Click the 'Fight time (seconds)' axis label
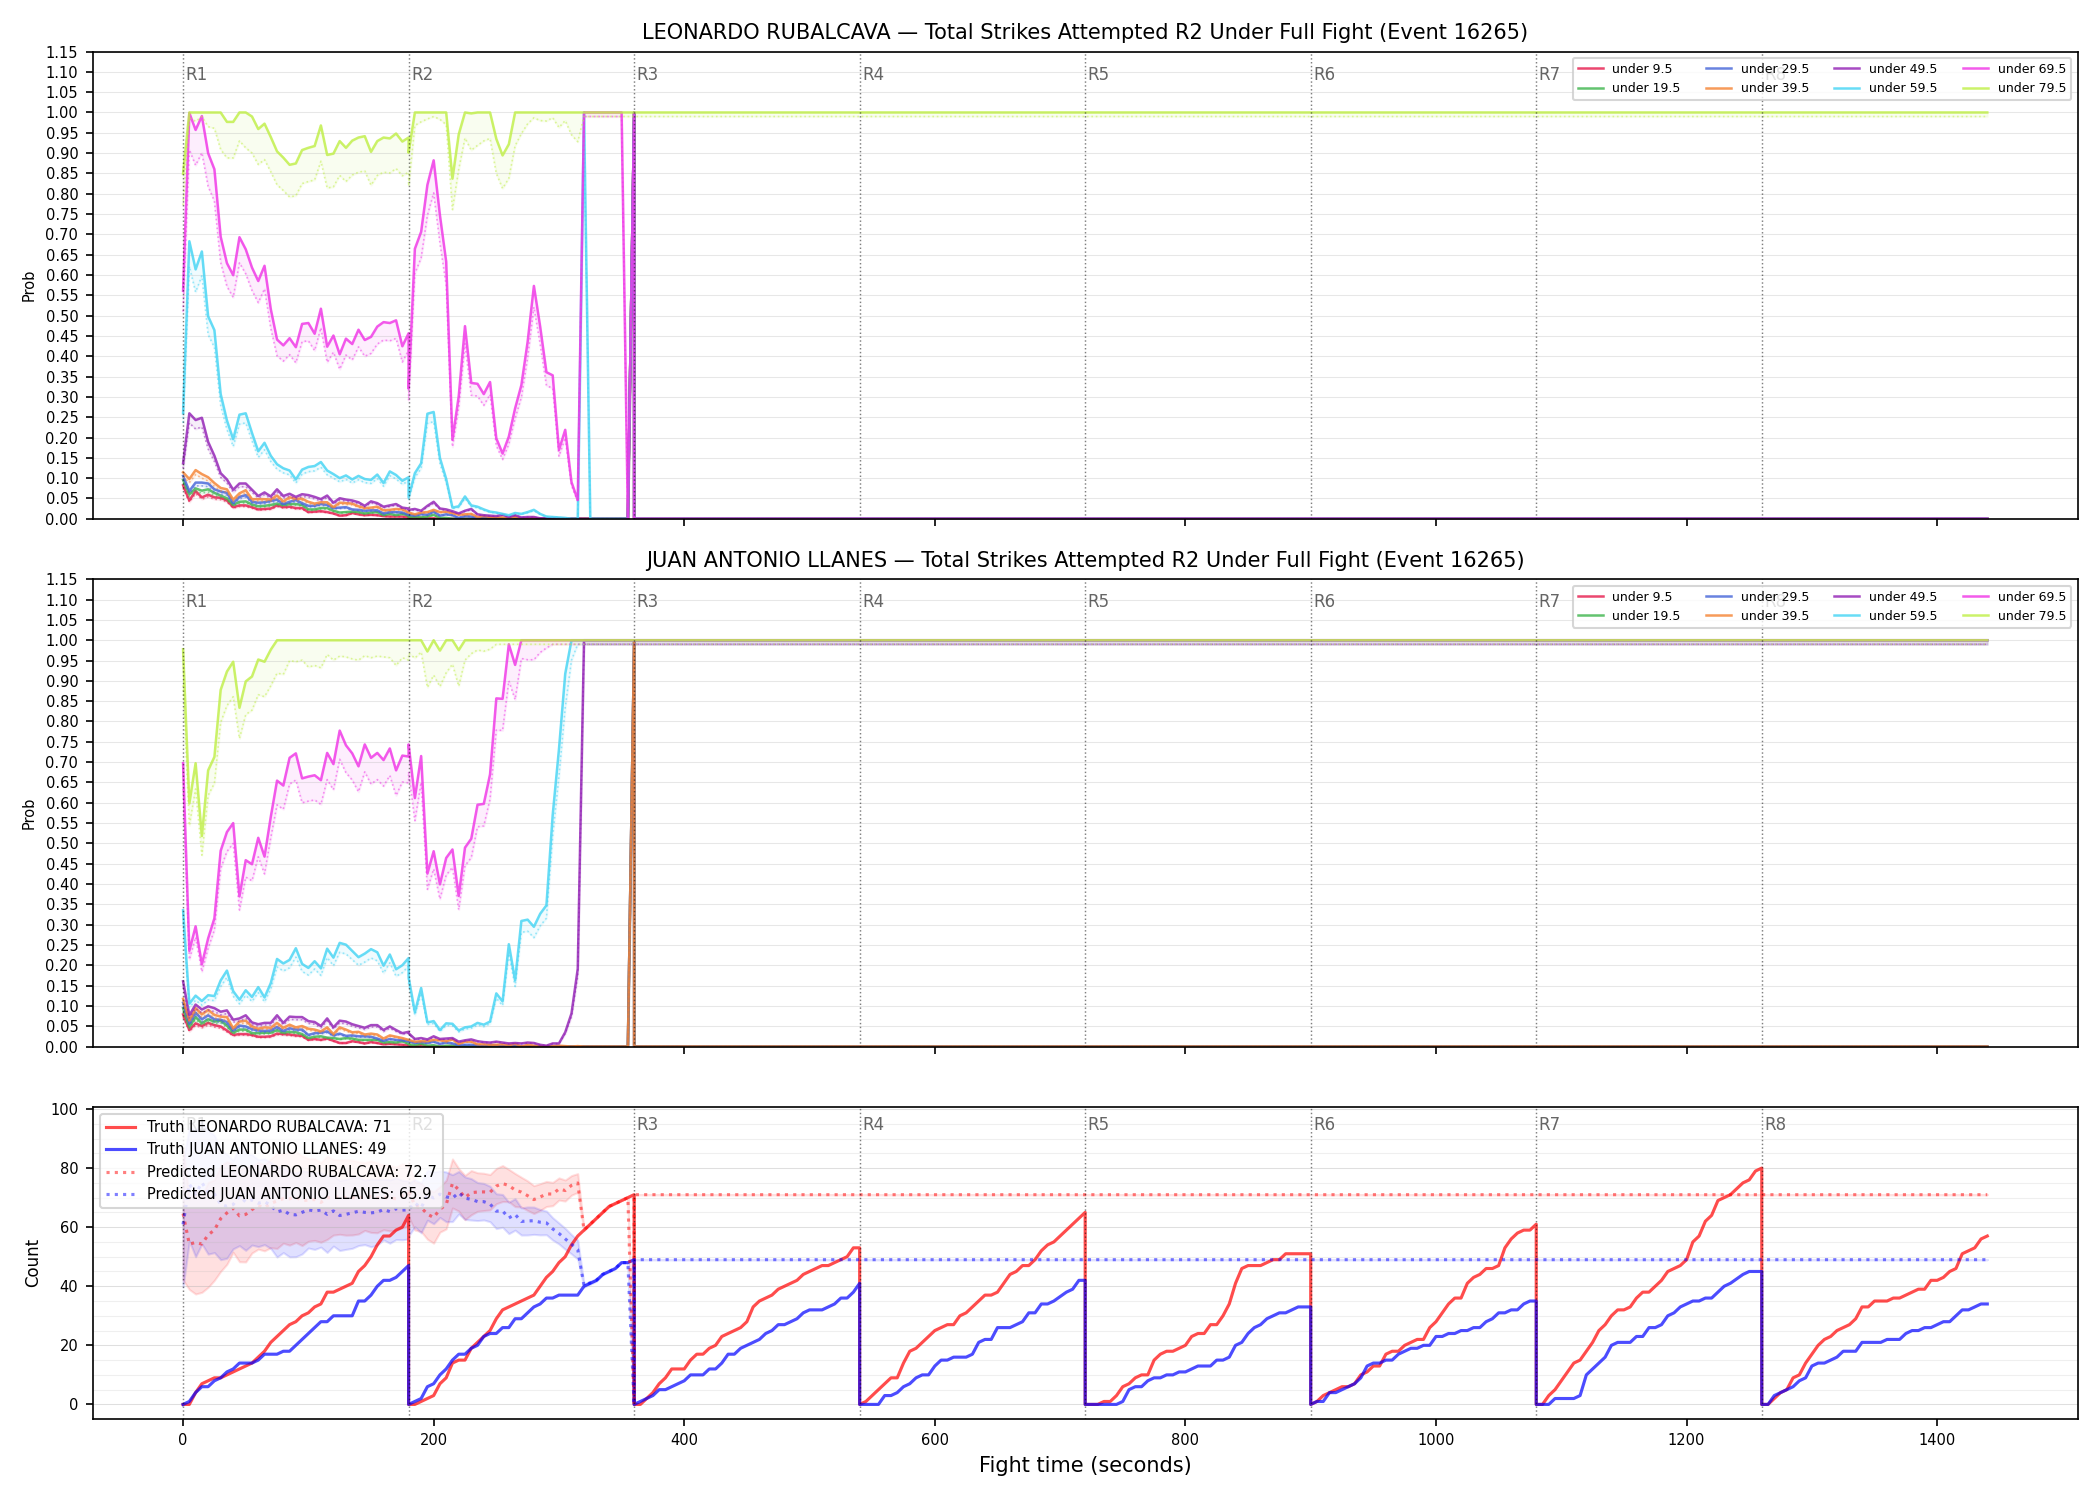This screenshot has height=1500, width=2100. [1085, 1465]
